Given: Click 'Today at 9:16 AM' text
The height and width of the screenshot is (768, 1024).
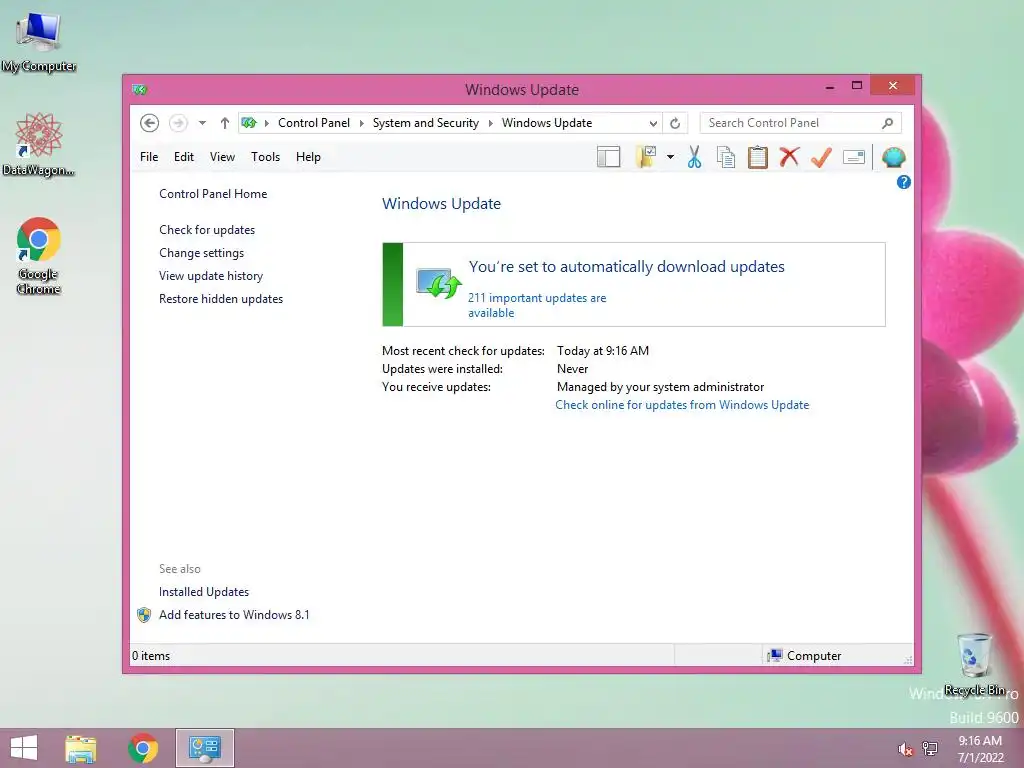Looking at the screenshot, I should 603,351.
